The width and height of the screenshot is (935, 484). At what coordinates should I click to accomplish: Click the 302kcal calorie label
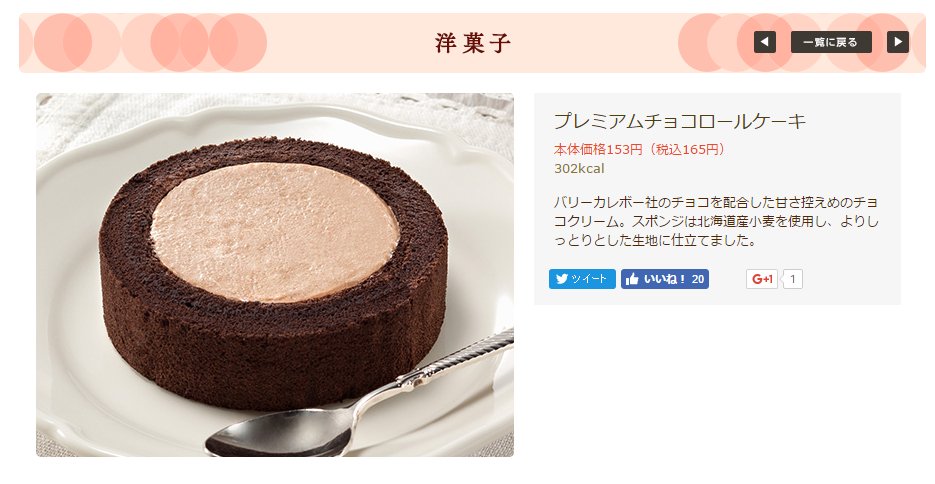coord(579,169)
